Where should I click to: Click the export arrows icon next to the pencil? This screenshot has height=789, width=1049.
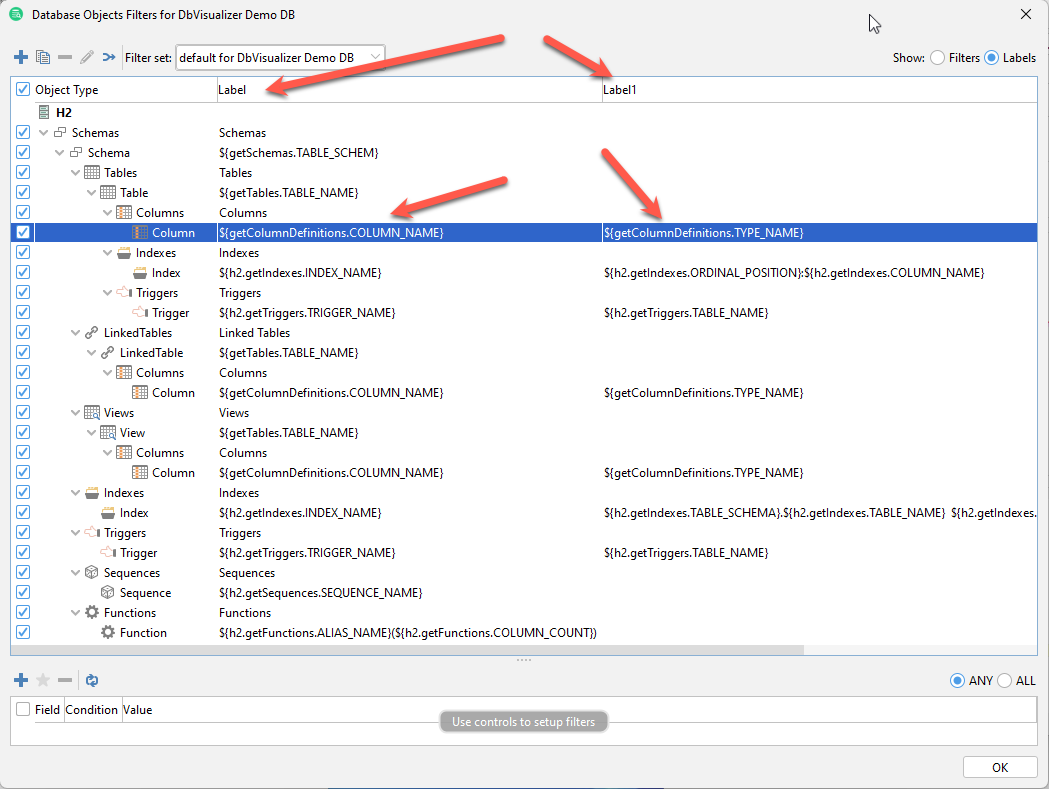[108, 57]
